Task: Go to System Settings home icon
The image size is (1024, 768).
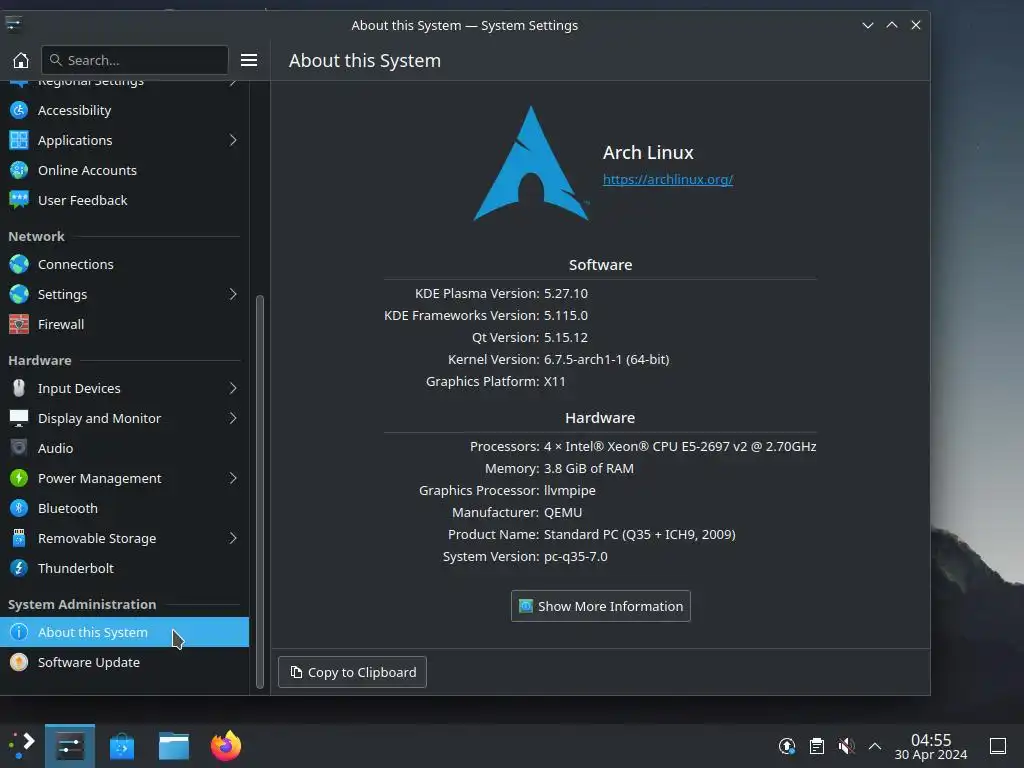Action: (21, 60)
